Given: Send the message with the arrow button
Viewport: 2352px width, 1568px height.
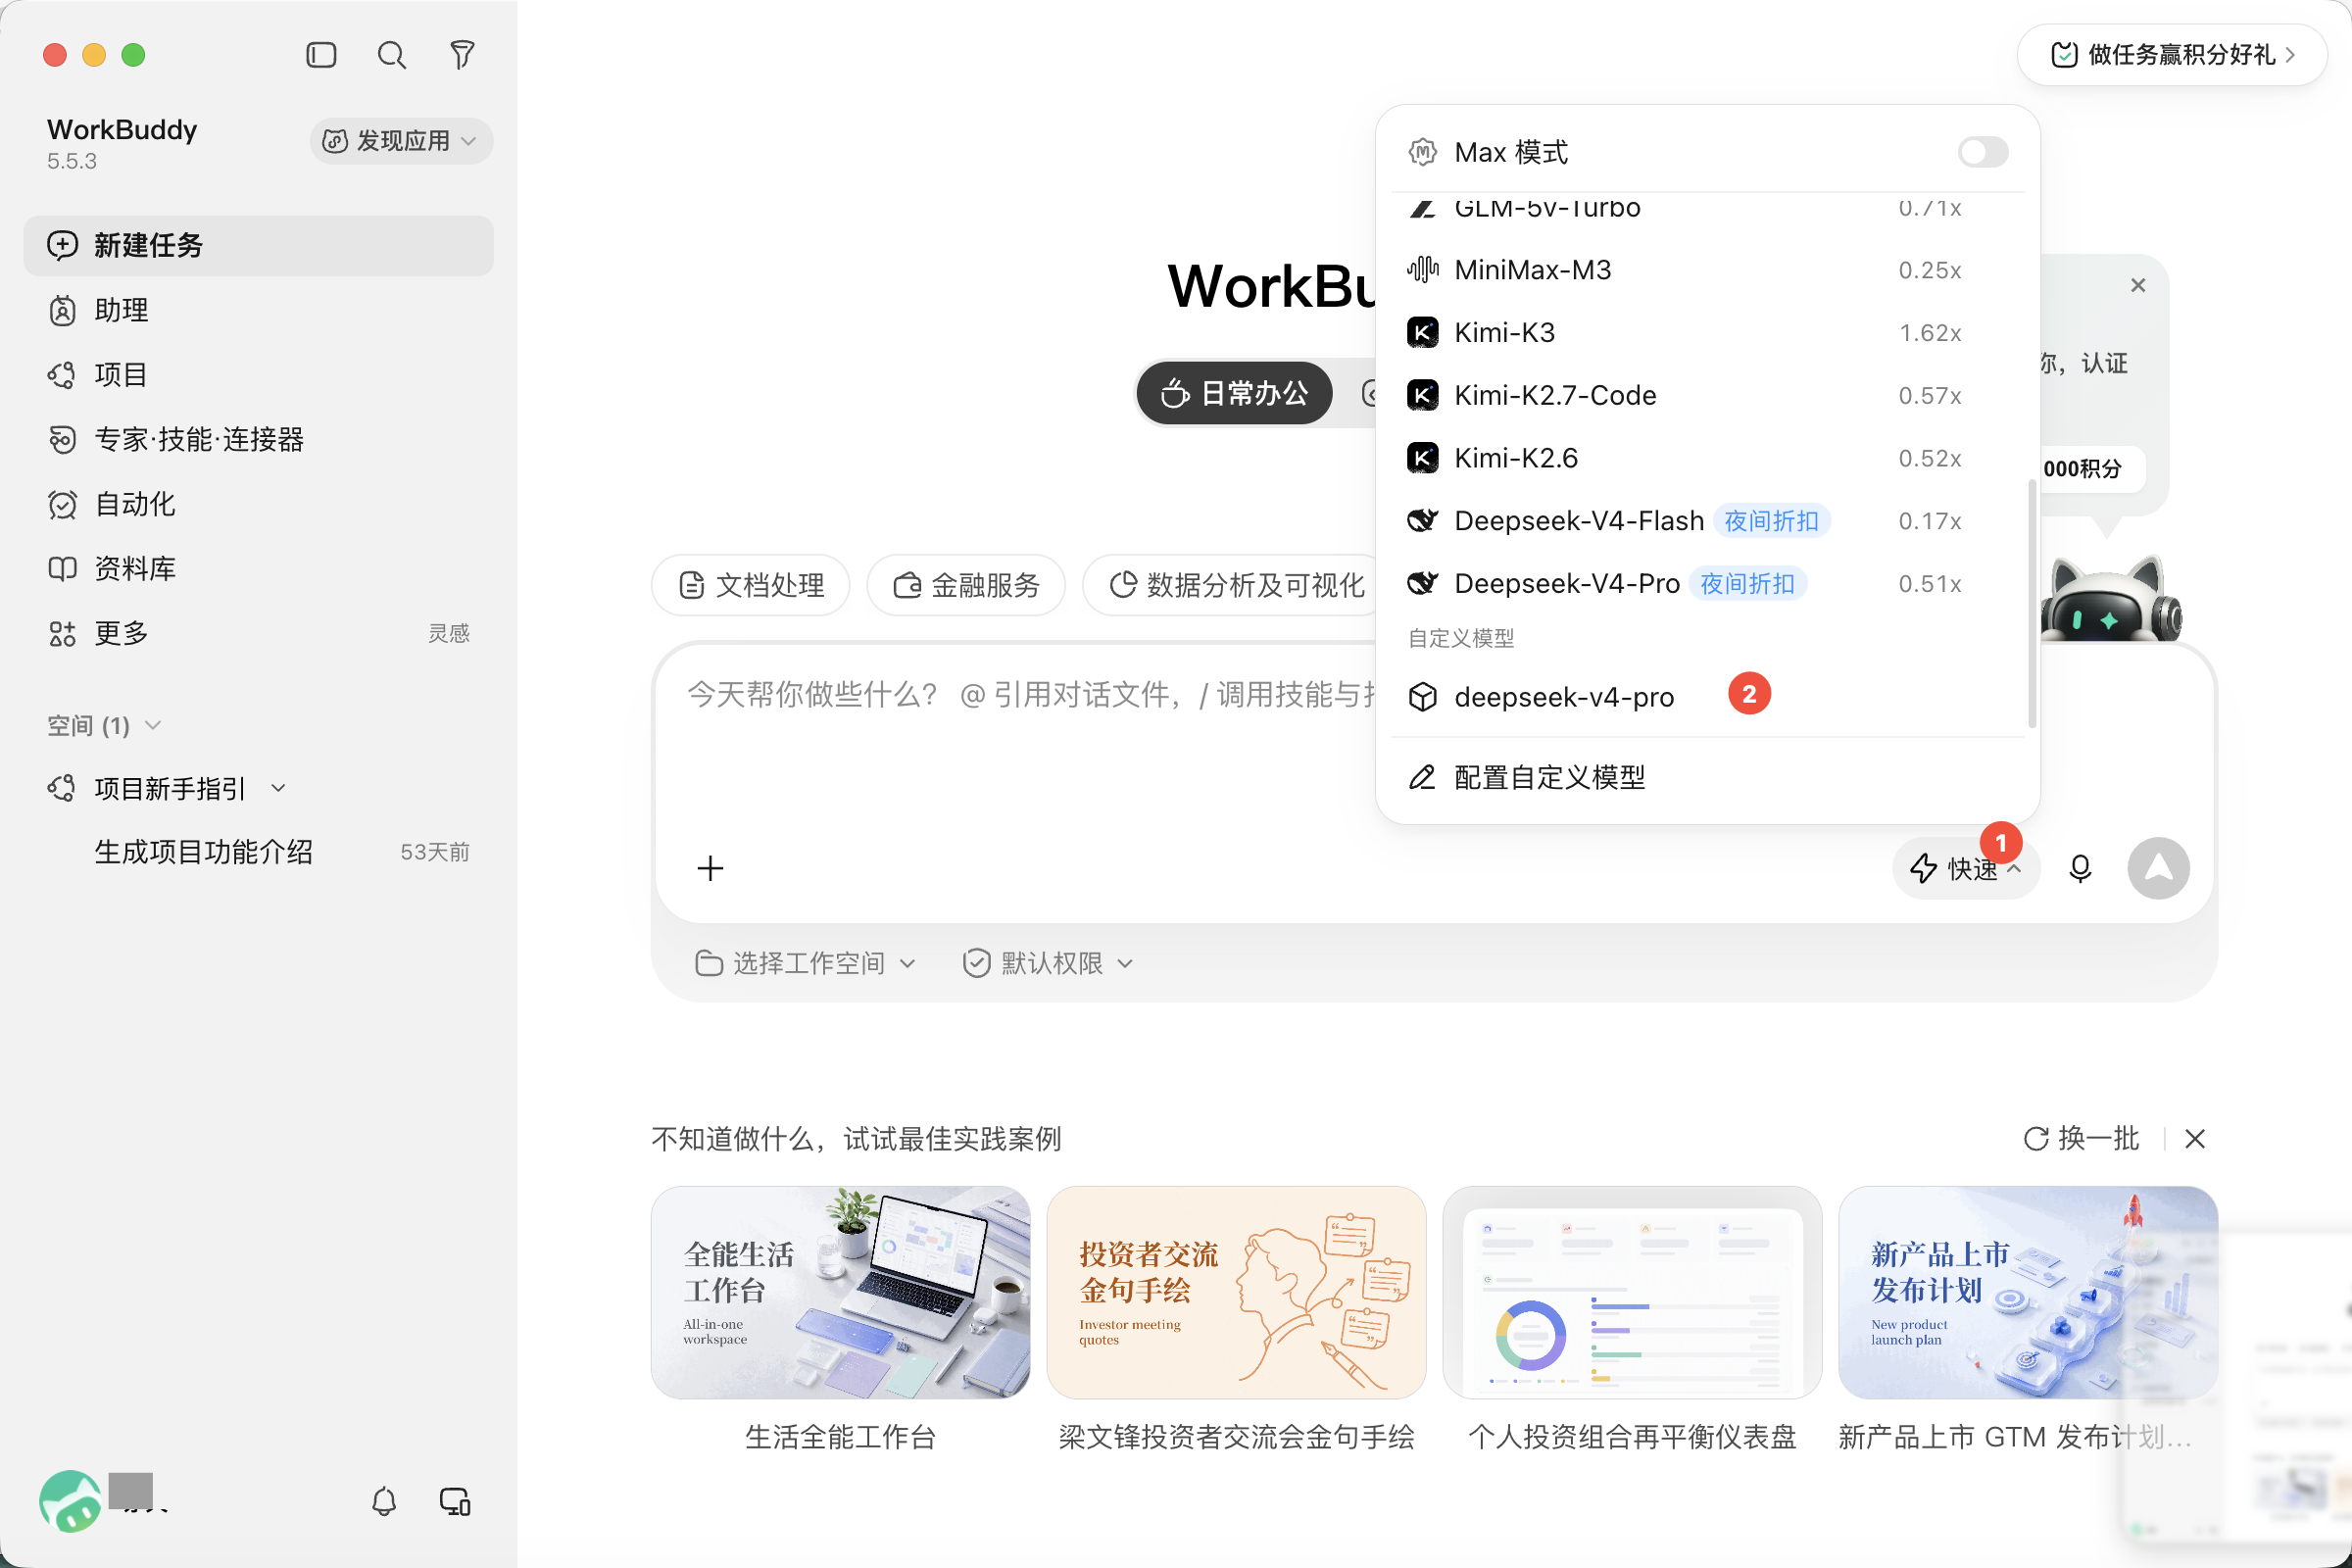Looking at the screenshot, I should tap(2158, 868).
